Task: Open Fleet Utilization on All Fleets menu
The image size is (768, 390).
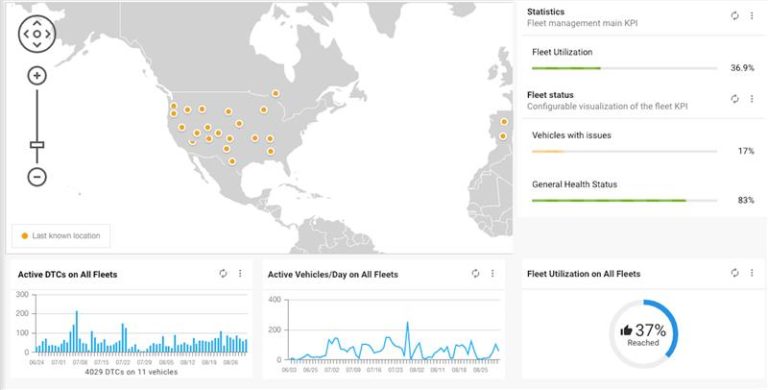Action: pos(751,273)
